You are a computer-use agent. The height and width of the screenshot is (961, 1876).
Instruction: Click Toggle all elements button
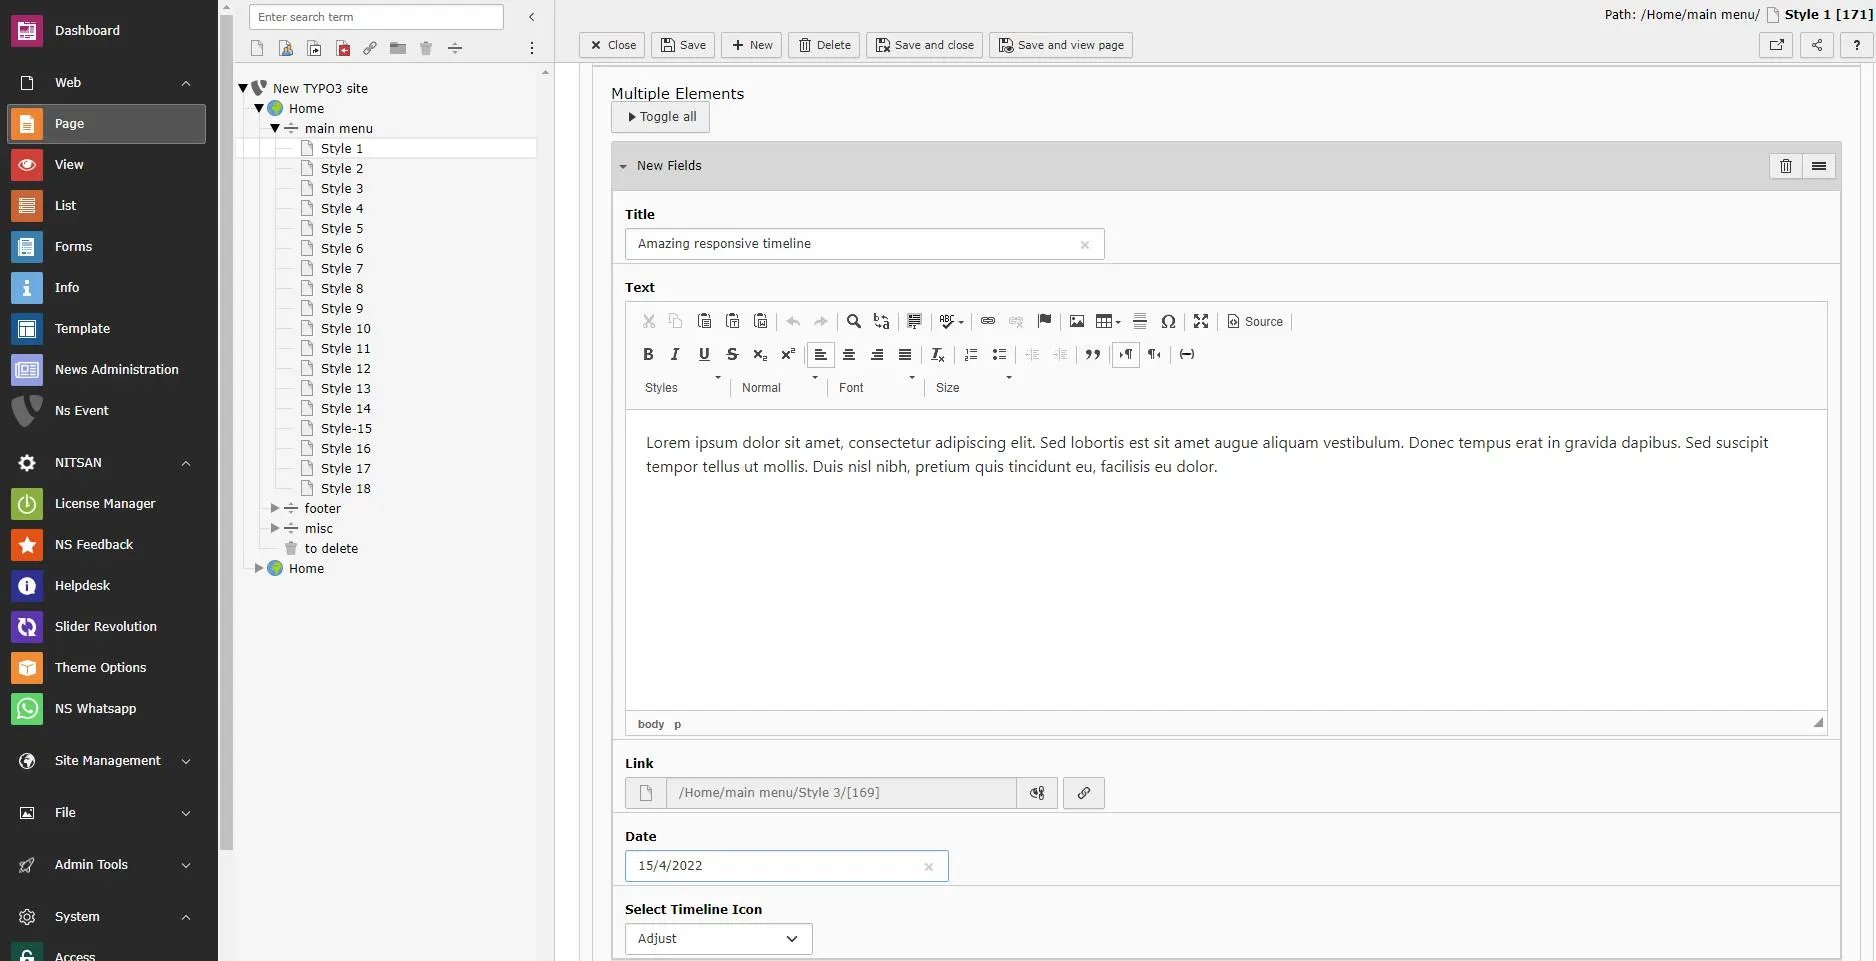(x=661, y=117)
